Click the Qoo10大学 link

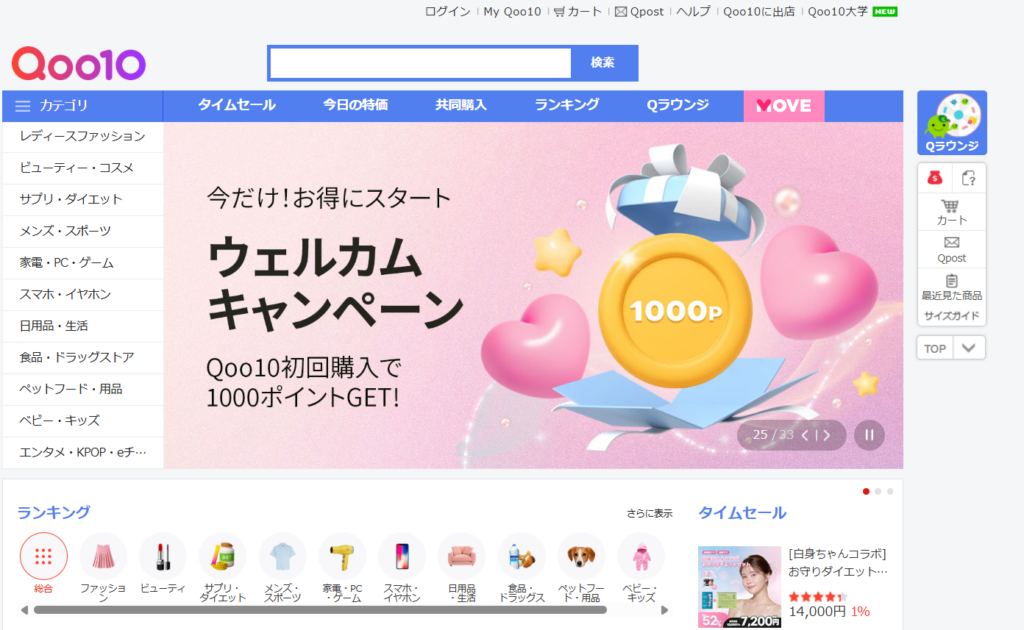tap(838, 12)
